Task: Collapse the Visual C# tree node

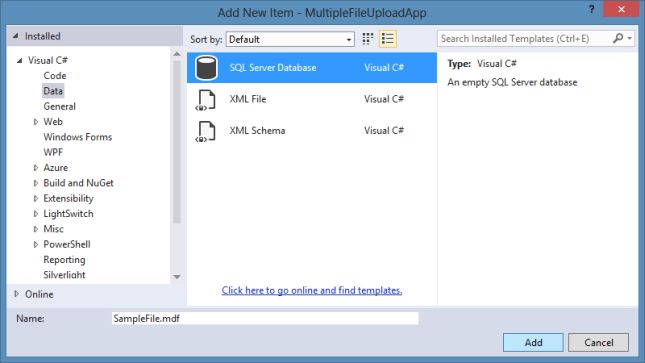Action: point(19,60)
